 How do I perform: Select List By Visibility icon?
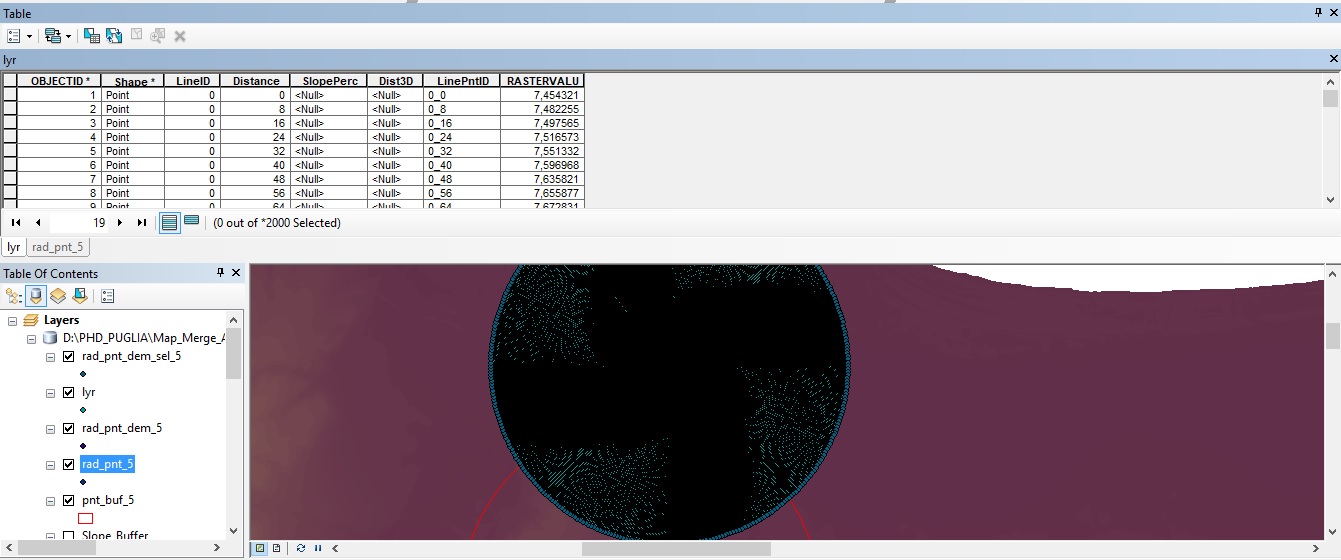point(58,296)
